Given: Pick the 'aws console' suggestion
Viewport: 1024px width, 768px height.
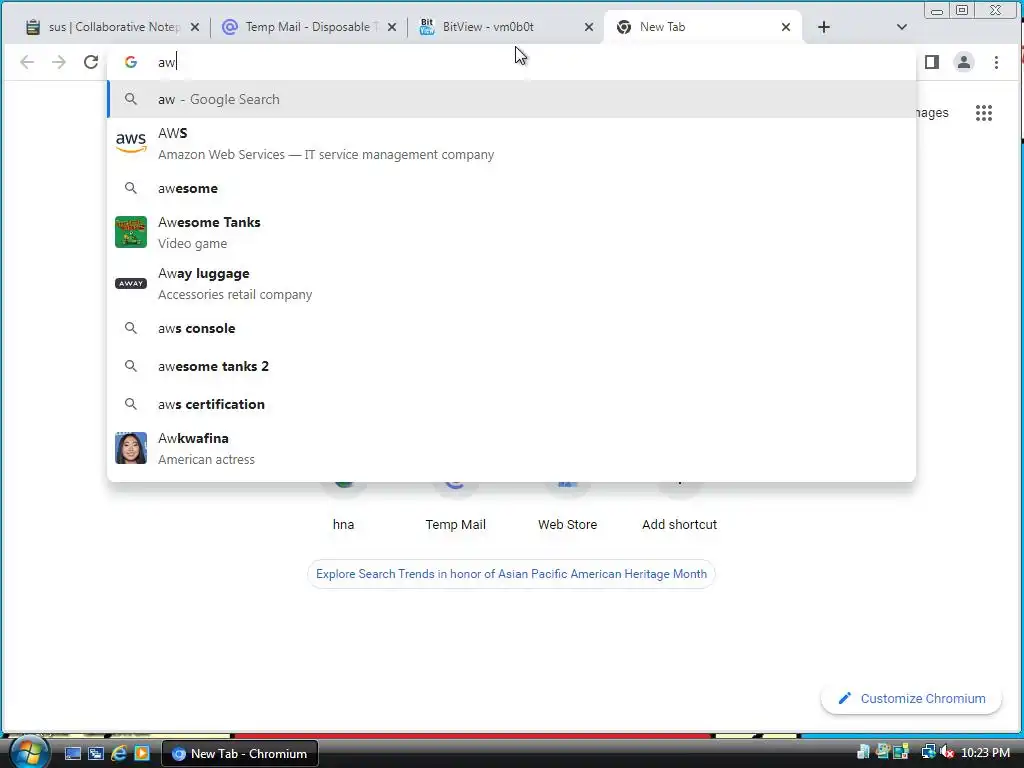Looking at the screenshot, I should (x=511, y=328).
